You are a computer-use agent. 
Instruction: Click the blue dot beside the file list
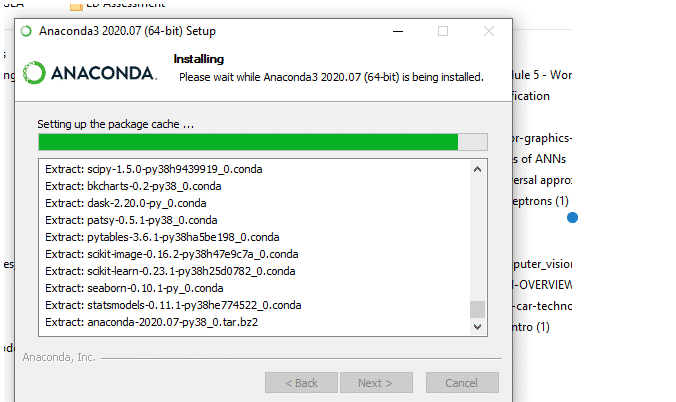pyautogui.click(x=572, y=218)
